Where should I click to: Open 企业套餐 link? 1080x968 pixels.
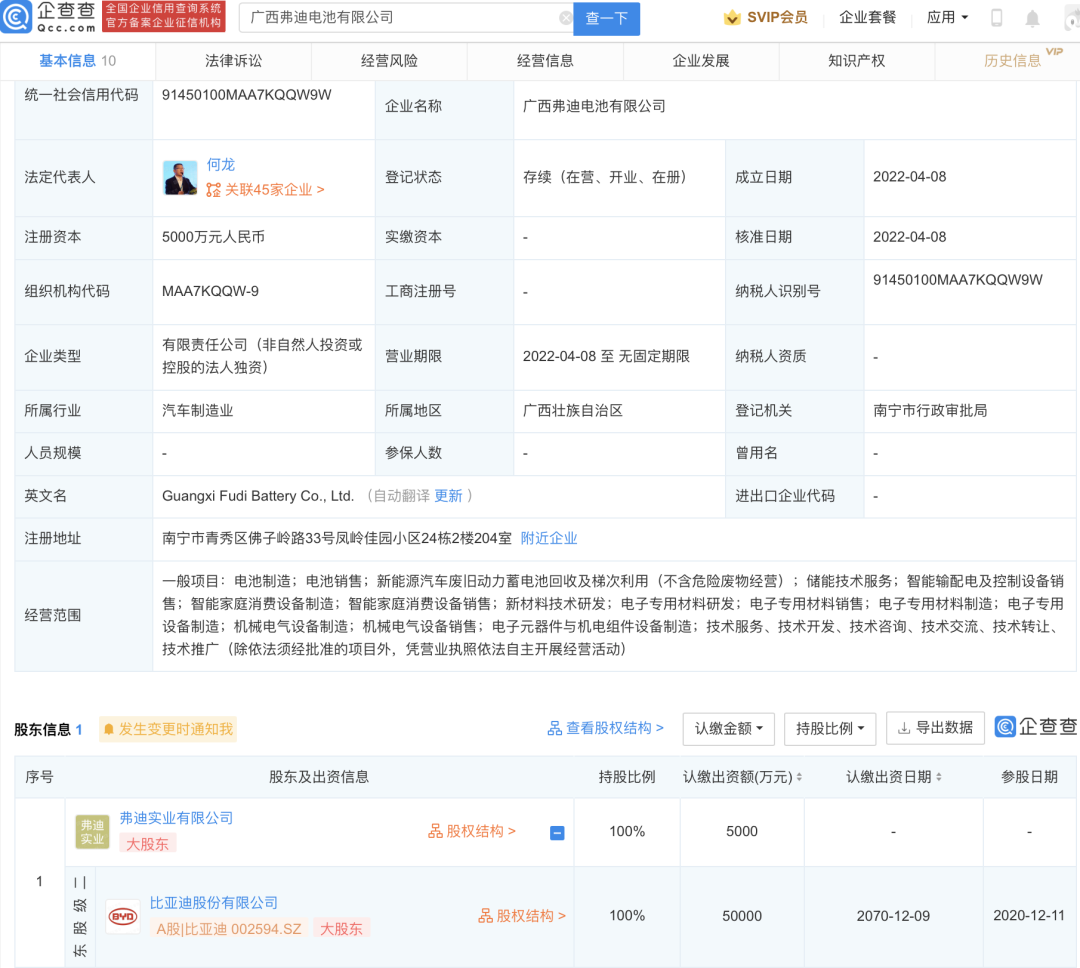point(867,17)
